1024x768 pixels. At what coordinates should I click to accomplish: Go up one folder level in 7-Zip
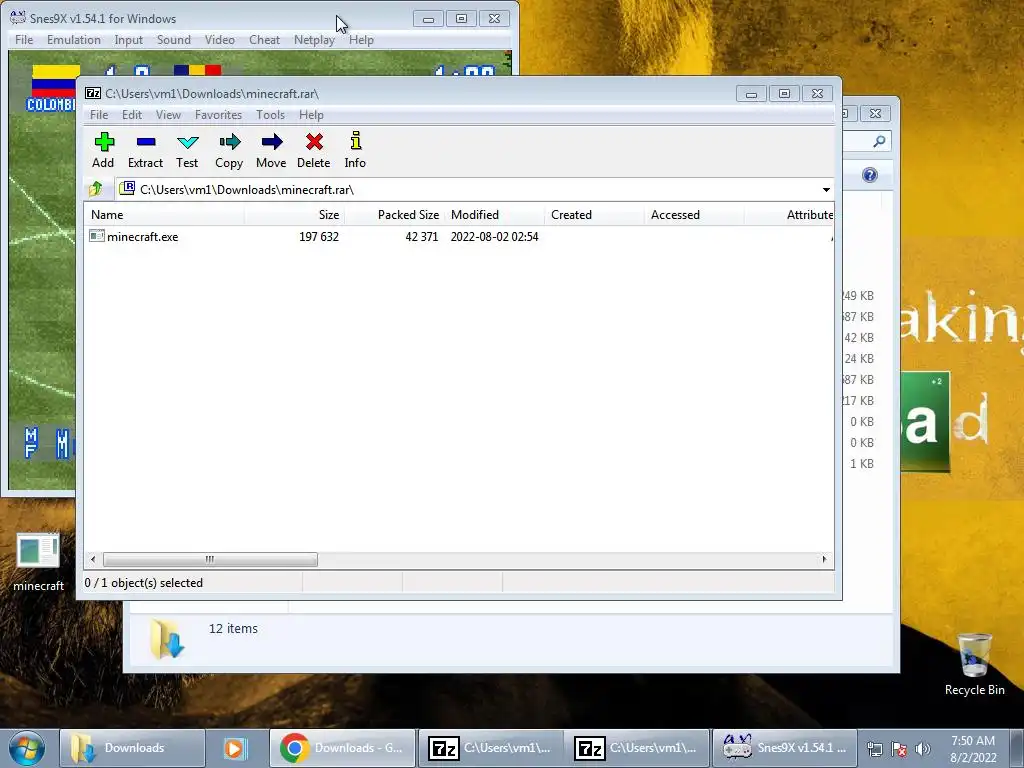(x=96, y=189)
